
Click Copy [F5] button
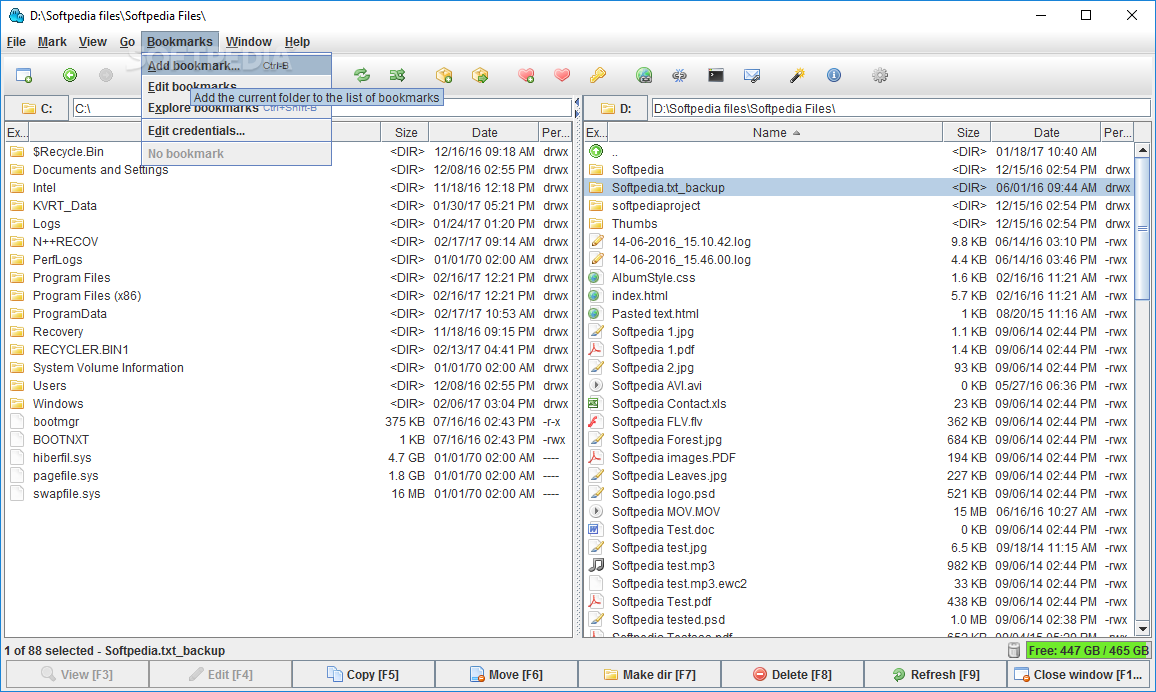[x=363, y=674]
